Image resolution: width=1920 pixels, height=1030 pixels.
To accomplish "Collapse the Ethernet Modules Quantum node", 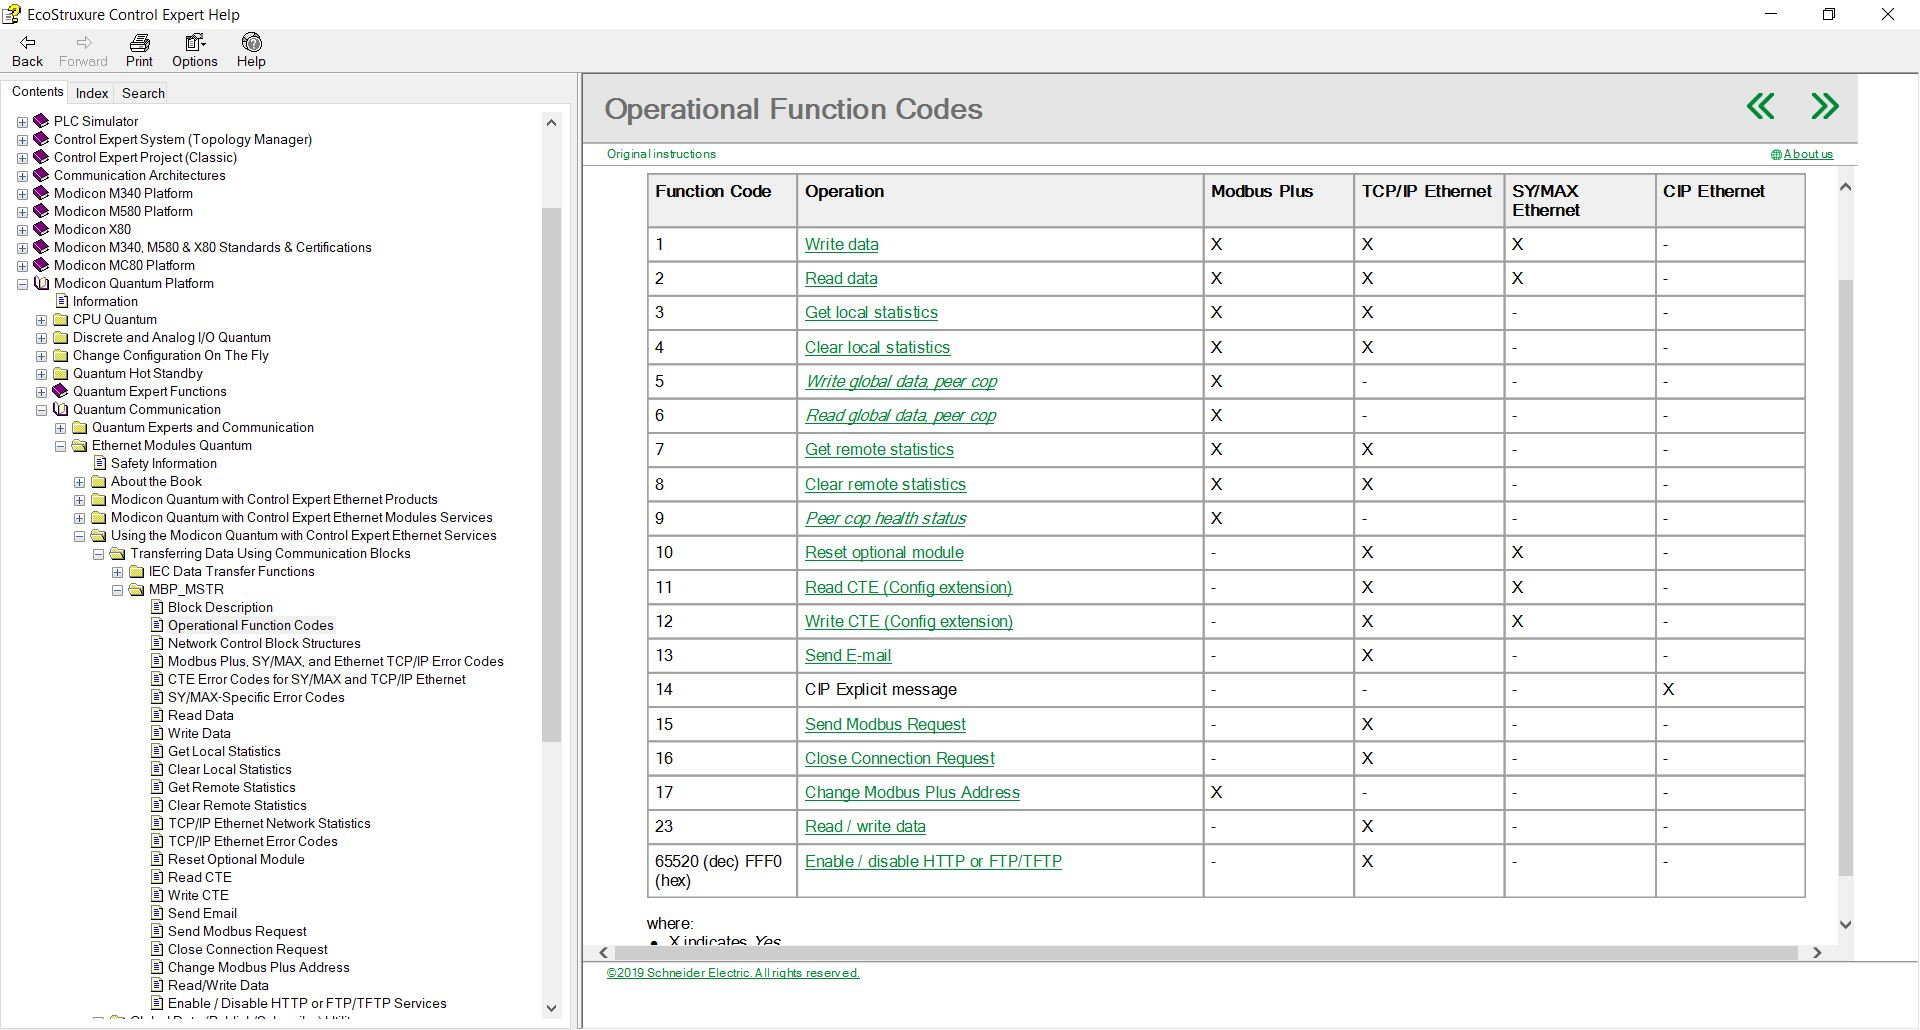I will (60, 446).
